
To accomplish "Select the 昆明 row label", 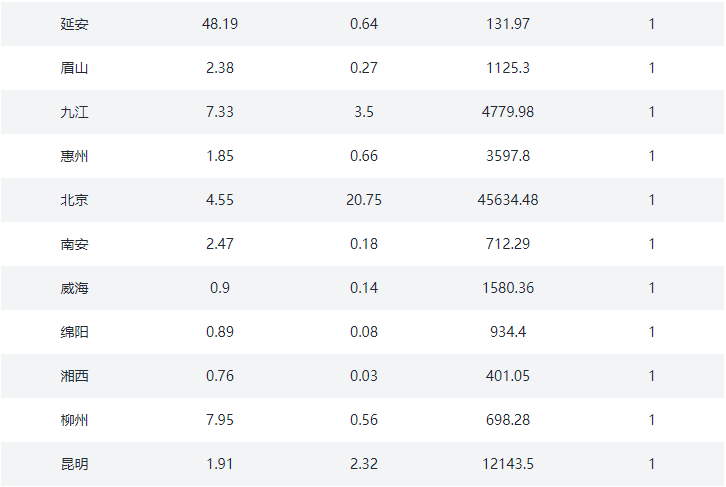I will (x=74, y=463).
